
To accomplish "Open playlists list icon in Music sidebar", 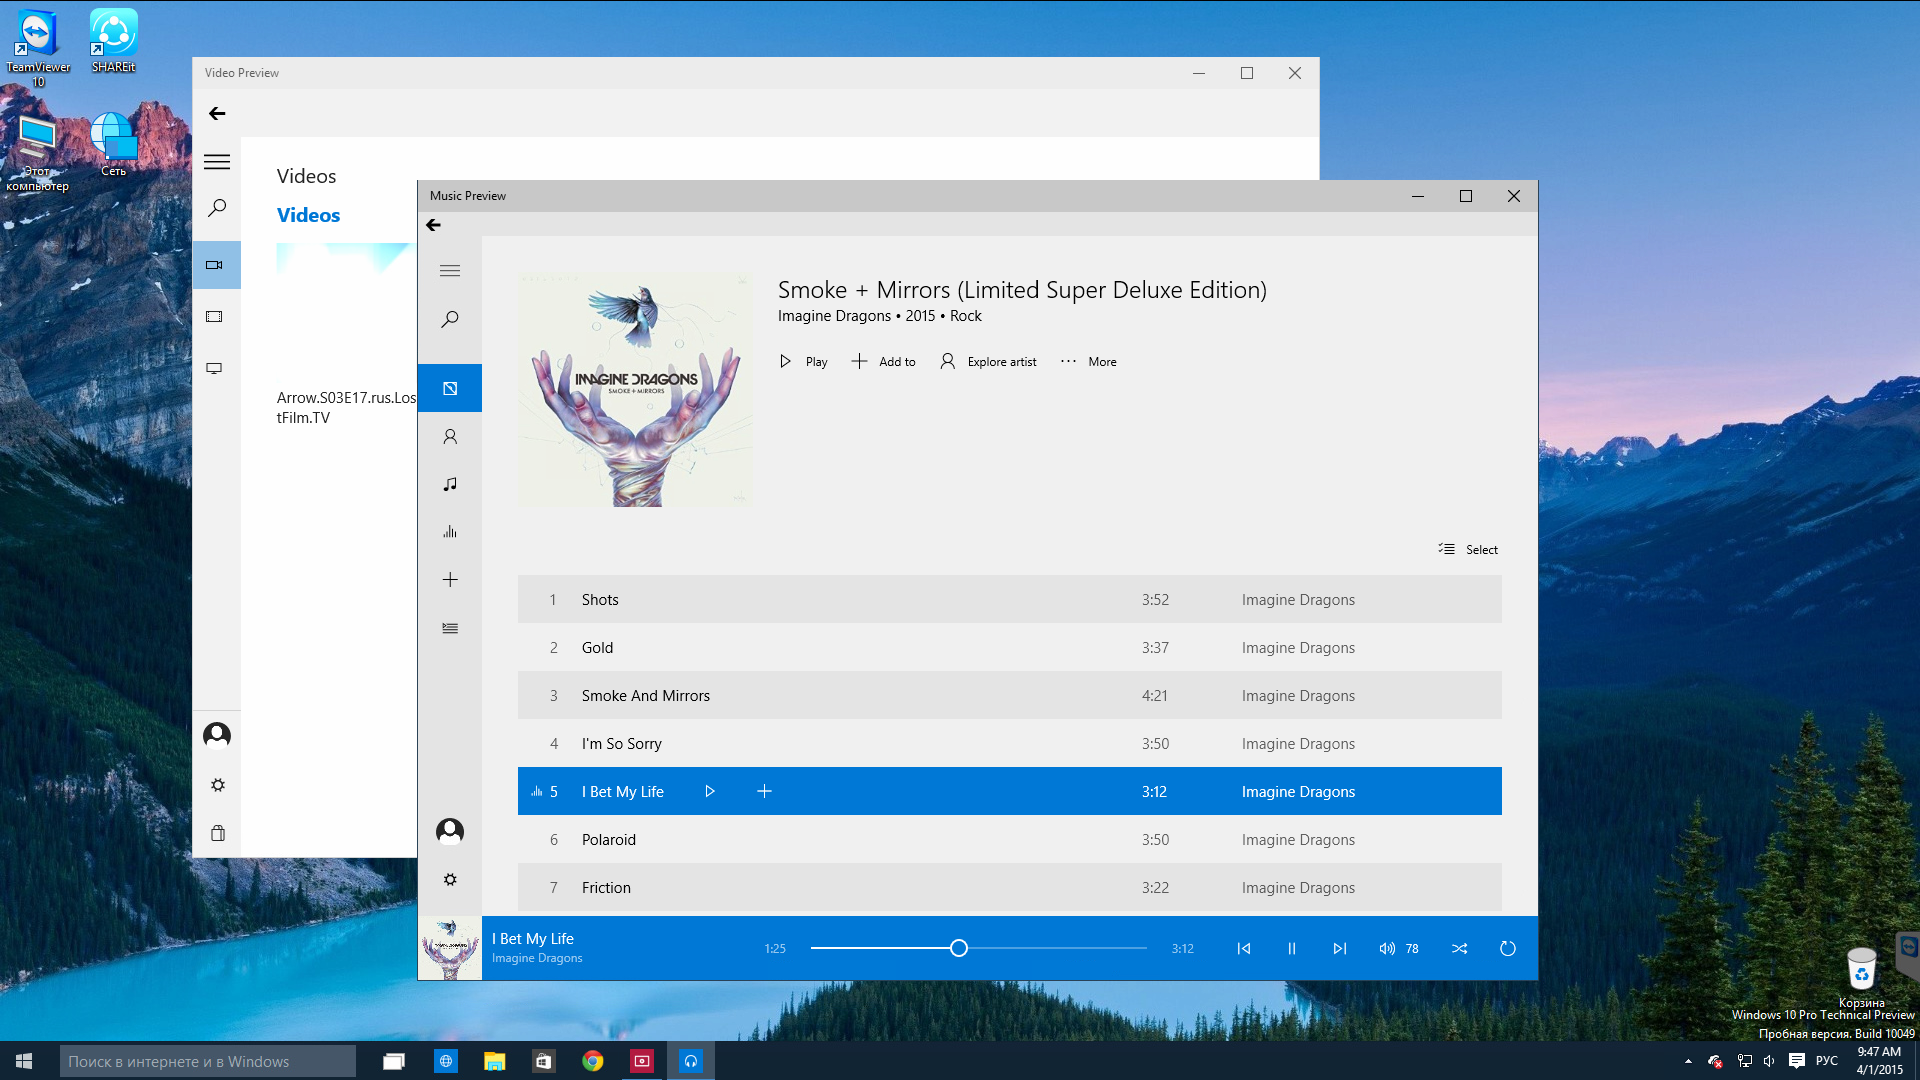I will (x=450, y=628).
